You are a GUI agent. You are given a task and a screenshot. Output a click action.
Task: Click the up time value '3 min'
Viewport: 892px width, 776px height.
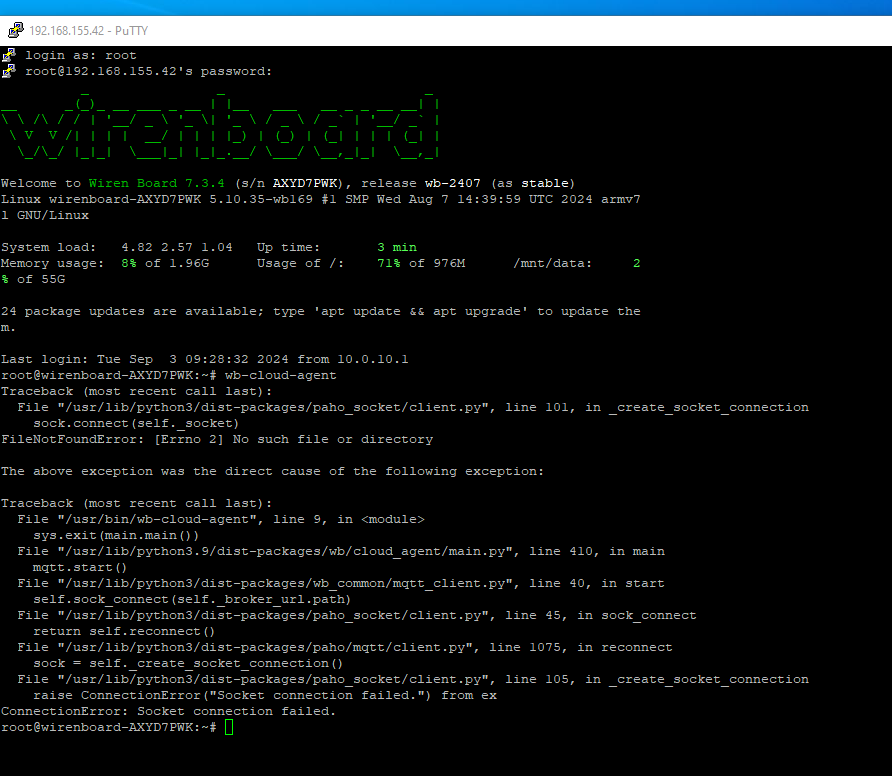point(397,247)
